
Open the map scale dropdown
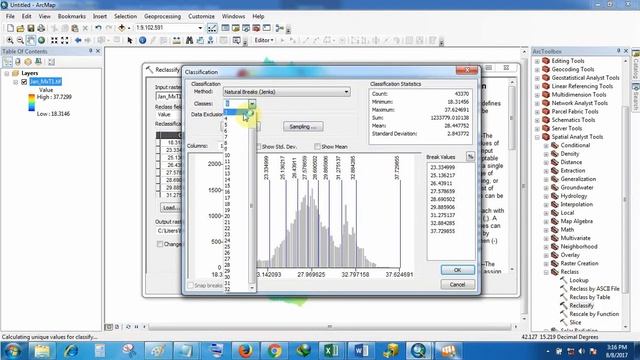coord(200,28)
